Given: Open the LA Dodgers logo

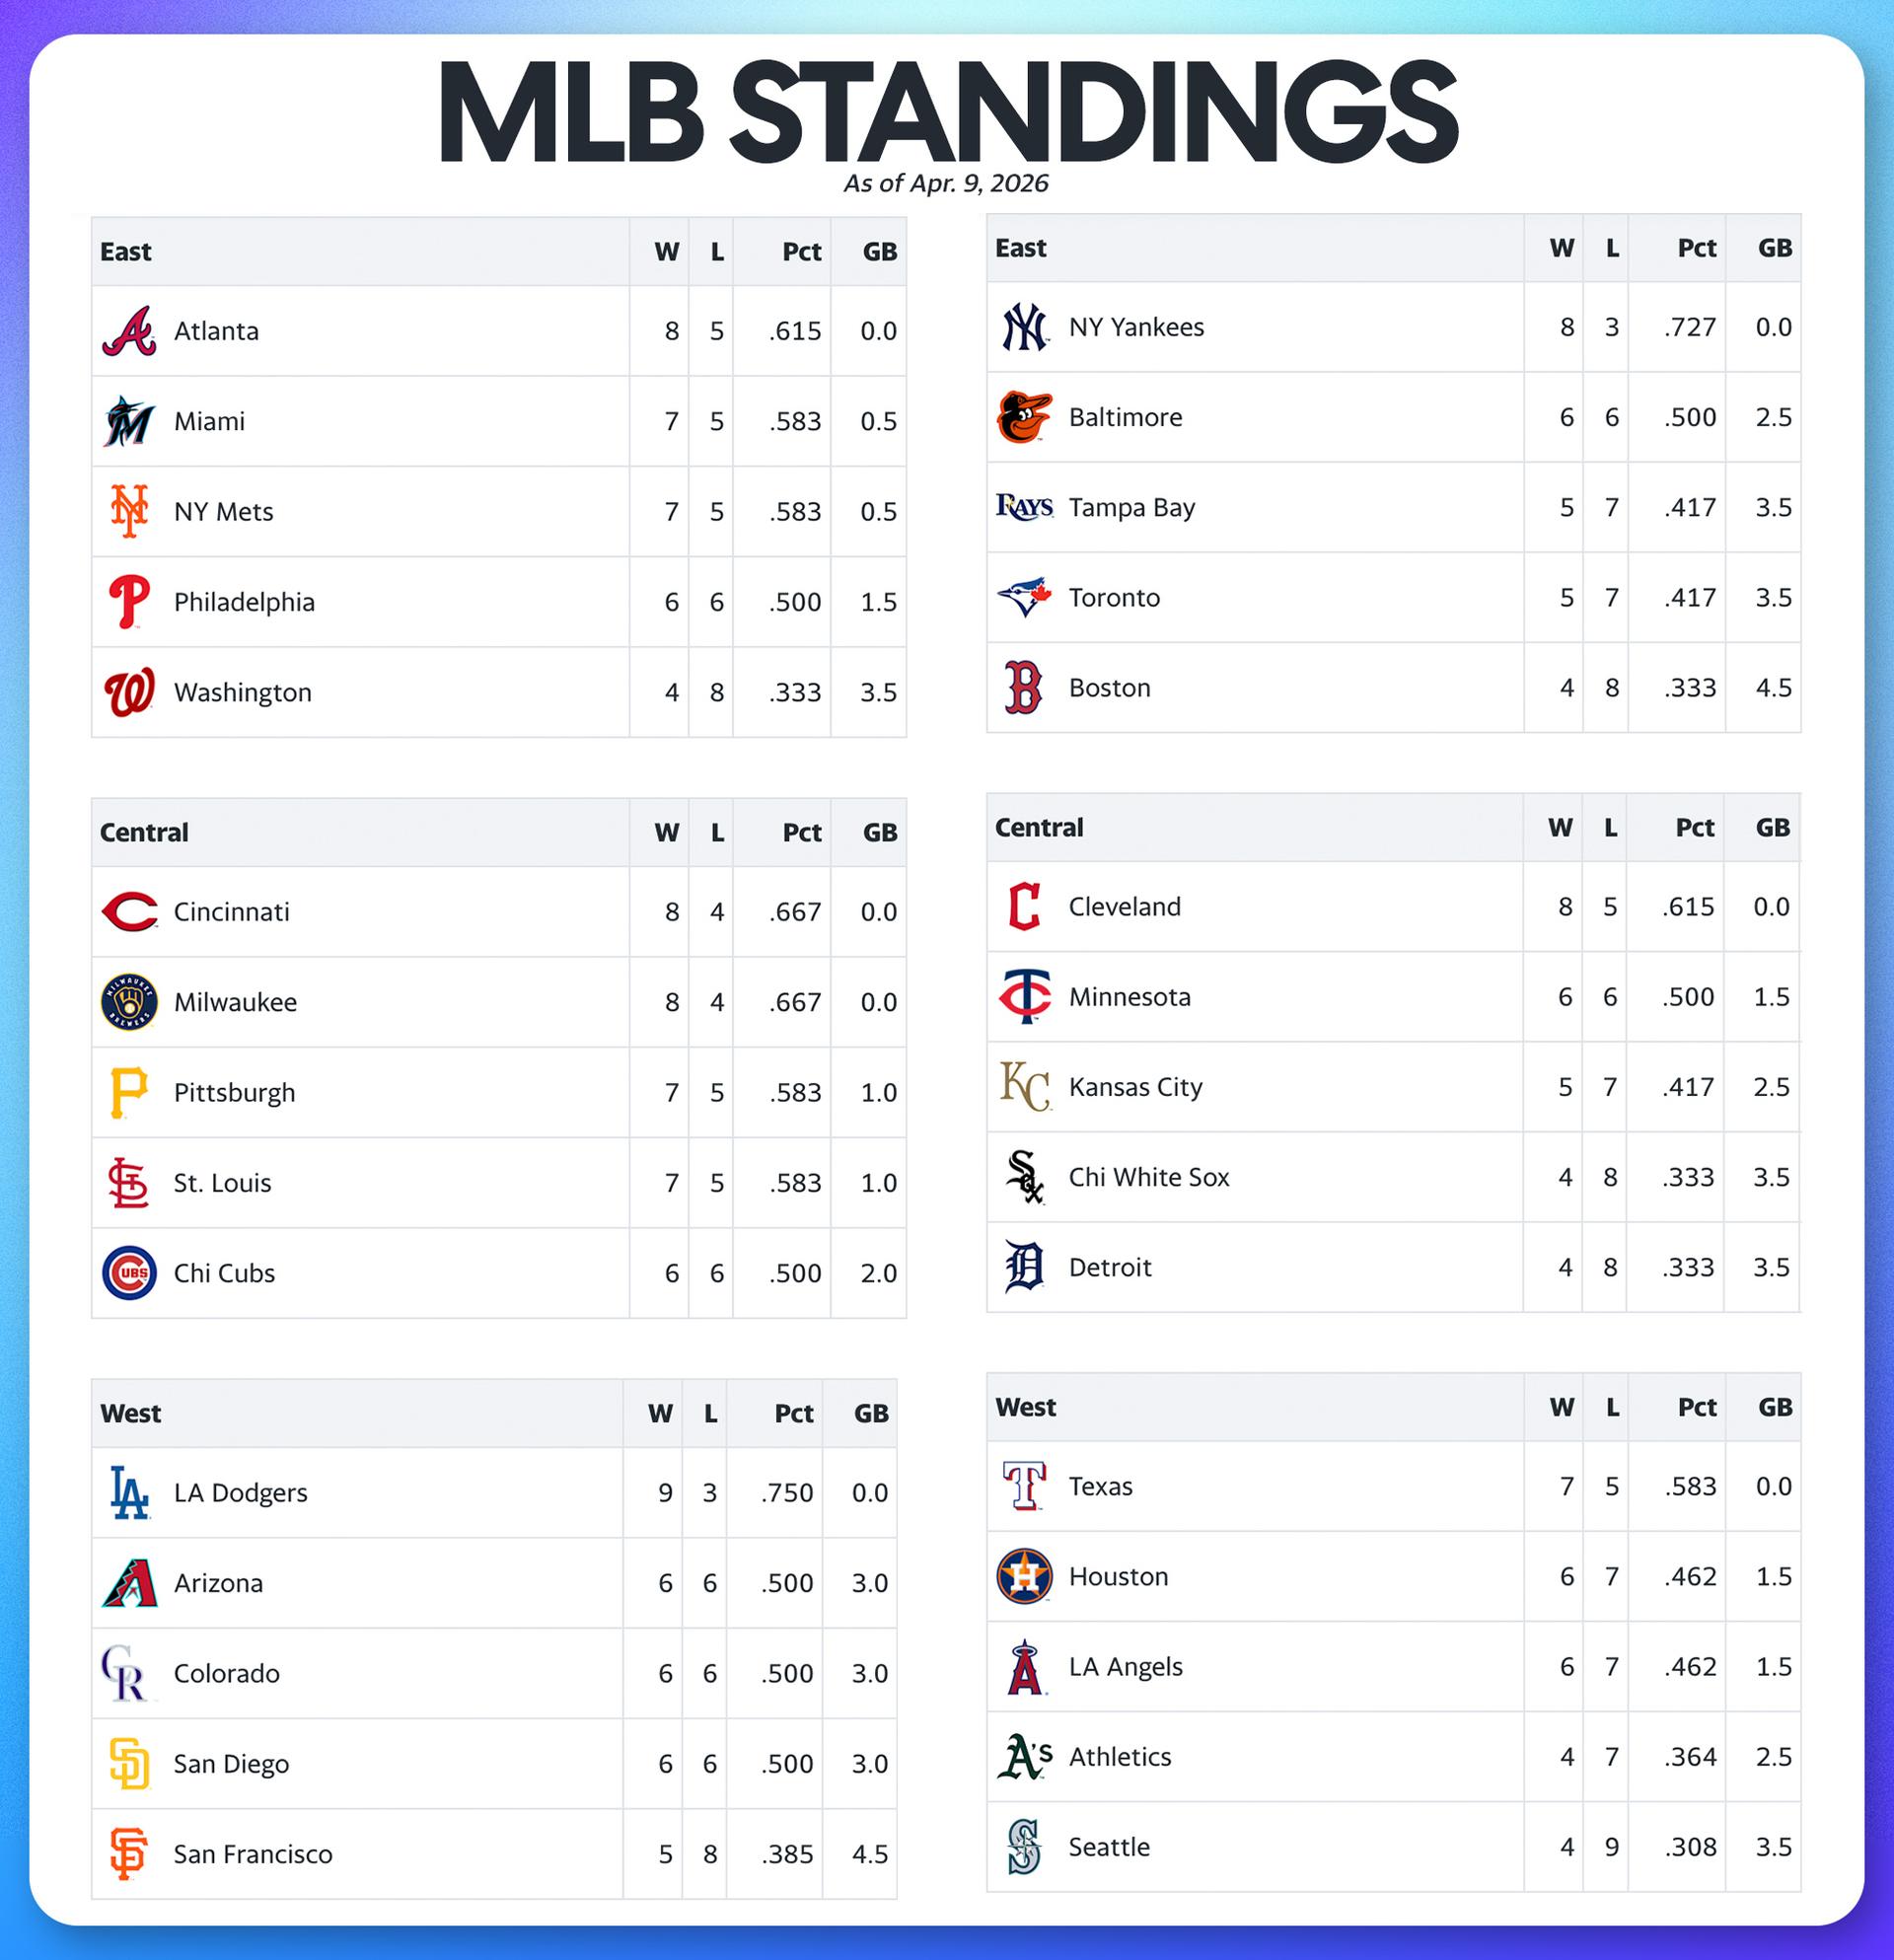Looking at the screenshot, I should point(129,1492).
